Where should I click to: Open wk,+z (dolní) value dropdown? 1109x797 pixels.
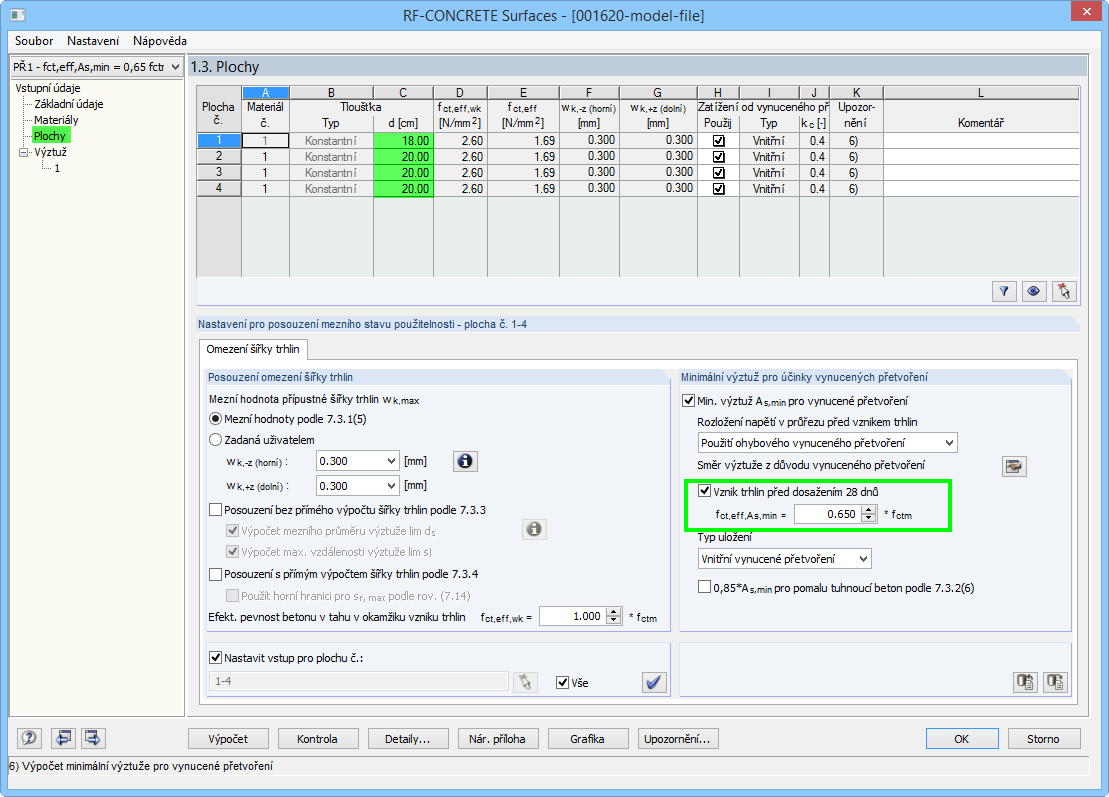391,486
